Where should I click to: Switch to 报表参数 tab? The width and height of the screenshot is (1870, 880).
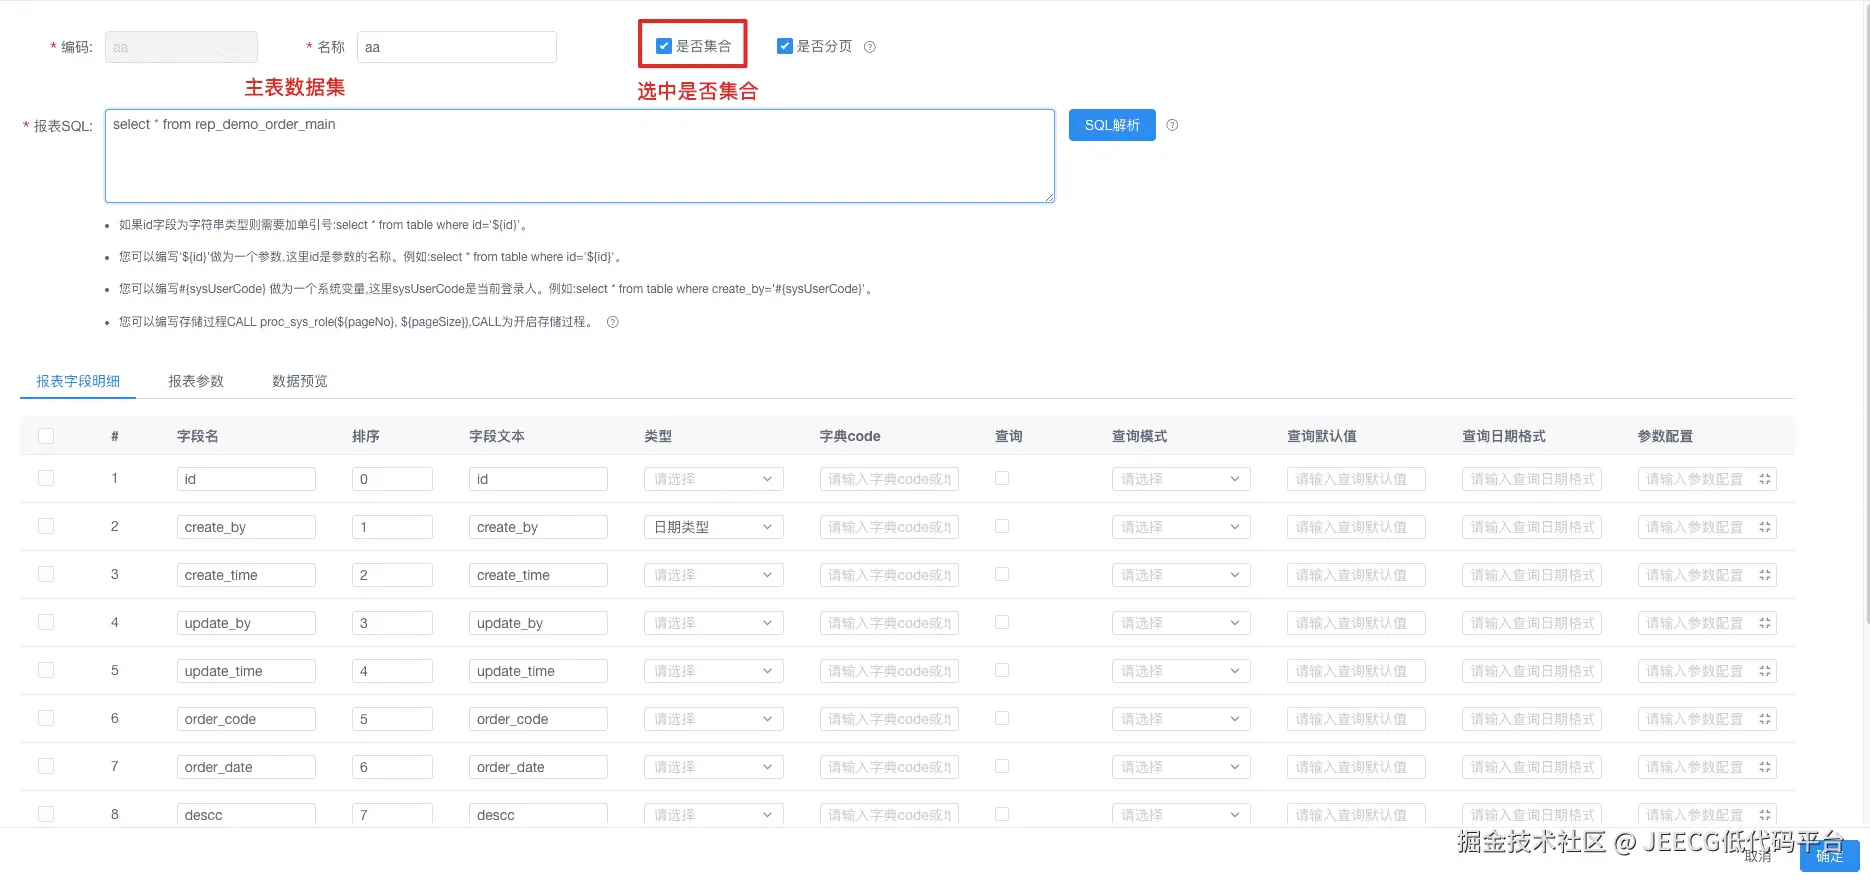point(196,381)
